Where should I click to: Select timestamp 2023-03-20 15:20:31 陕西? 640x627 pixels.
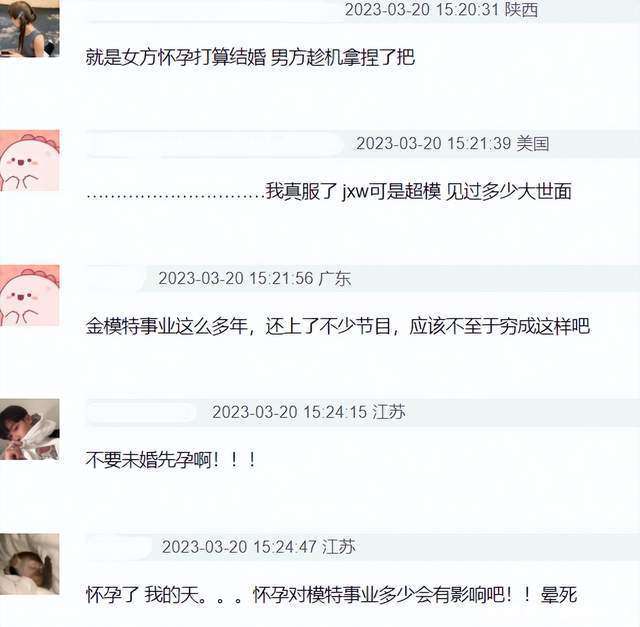click(441, 10)
